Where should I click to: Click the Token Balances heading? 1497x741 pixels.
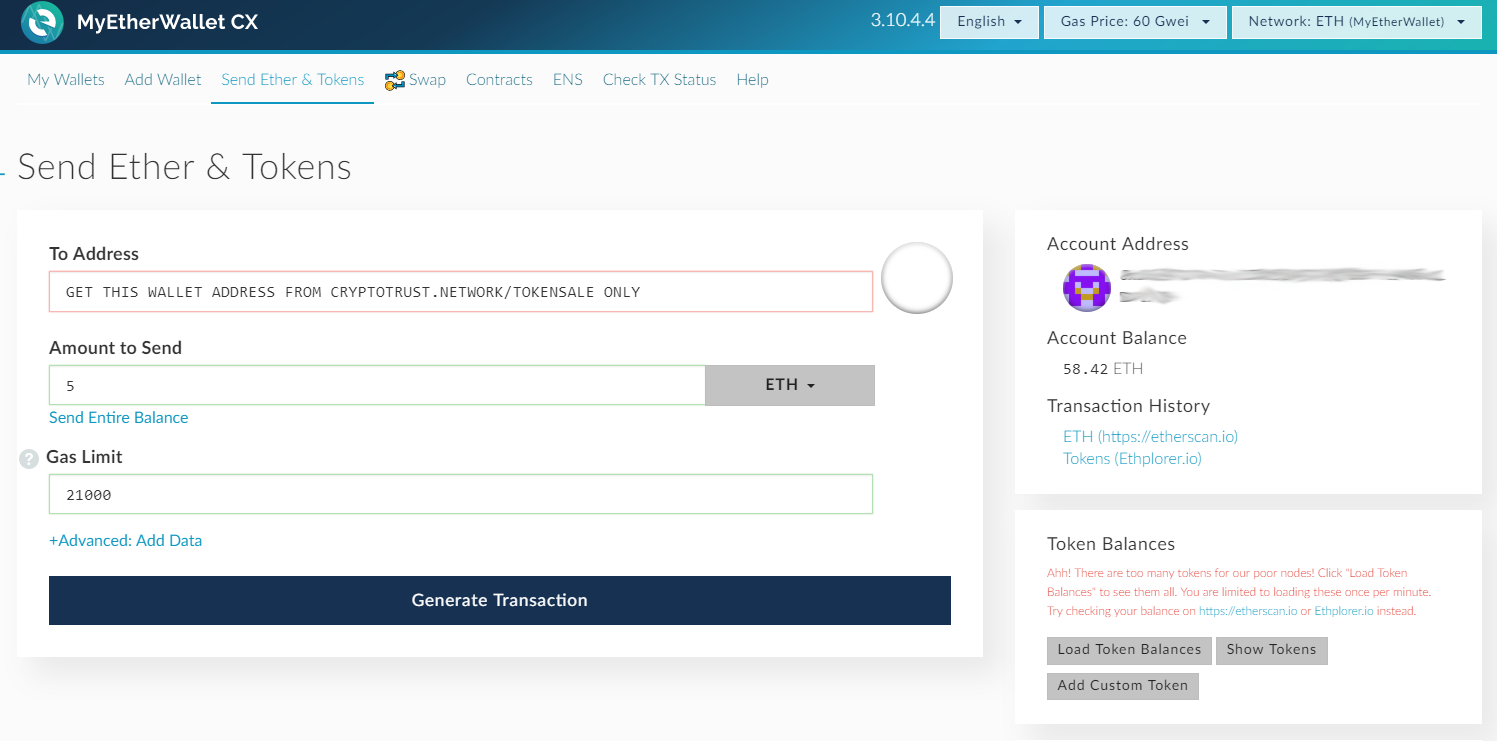[x=1111, y=544]
